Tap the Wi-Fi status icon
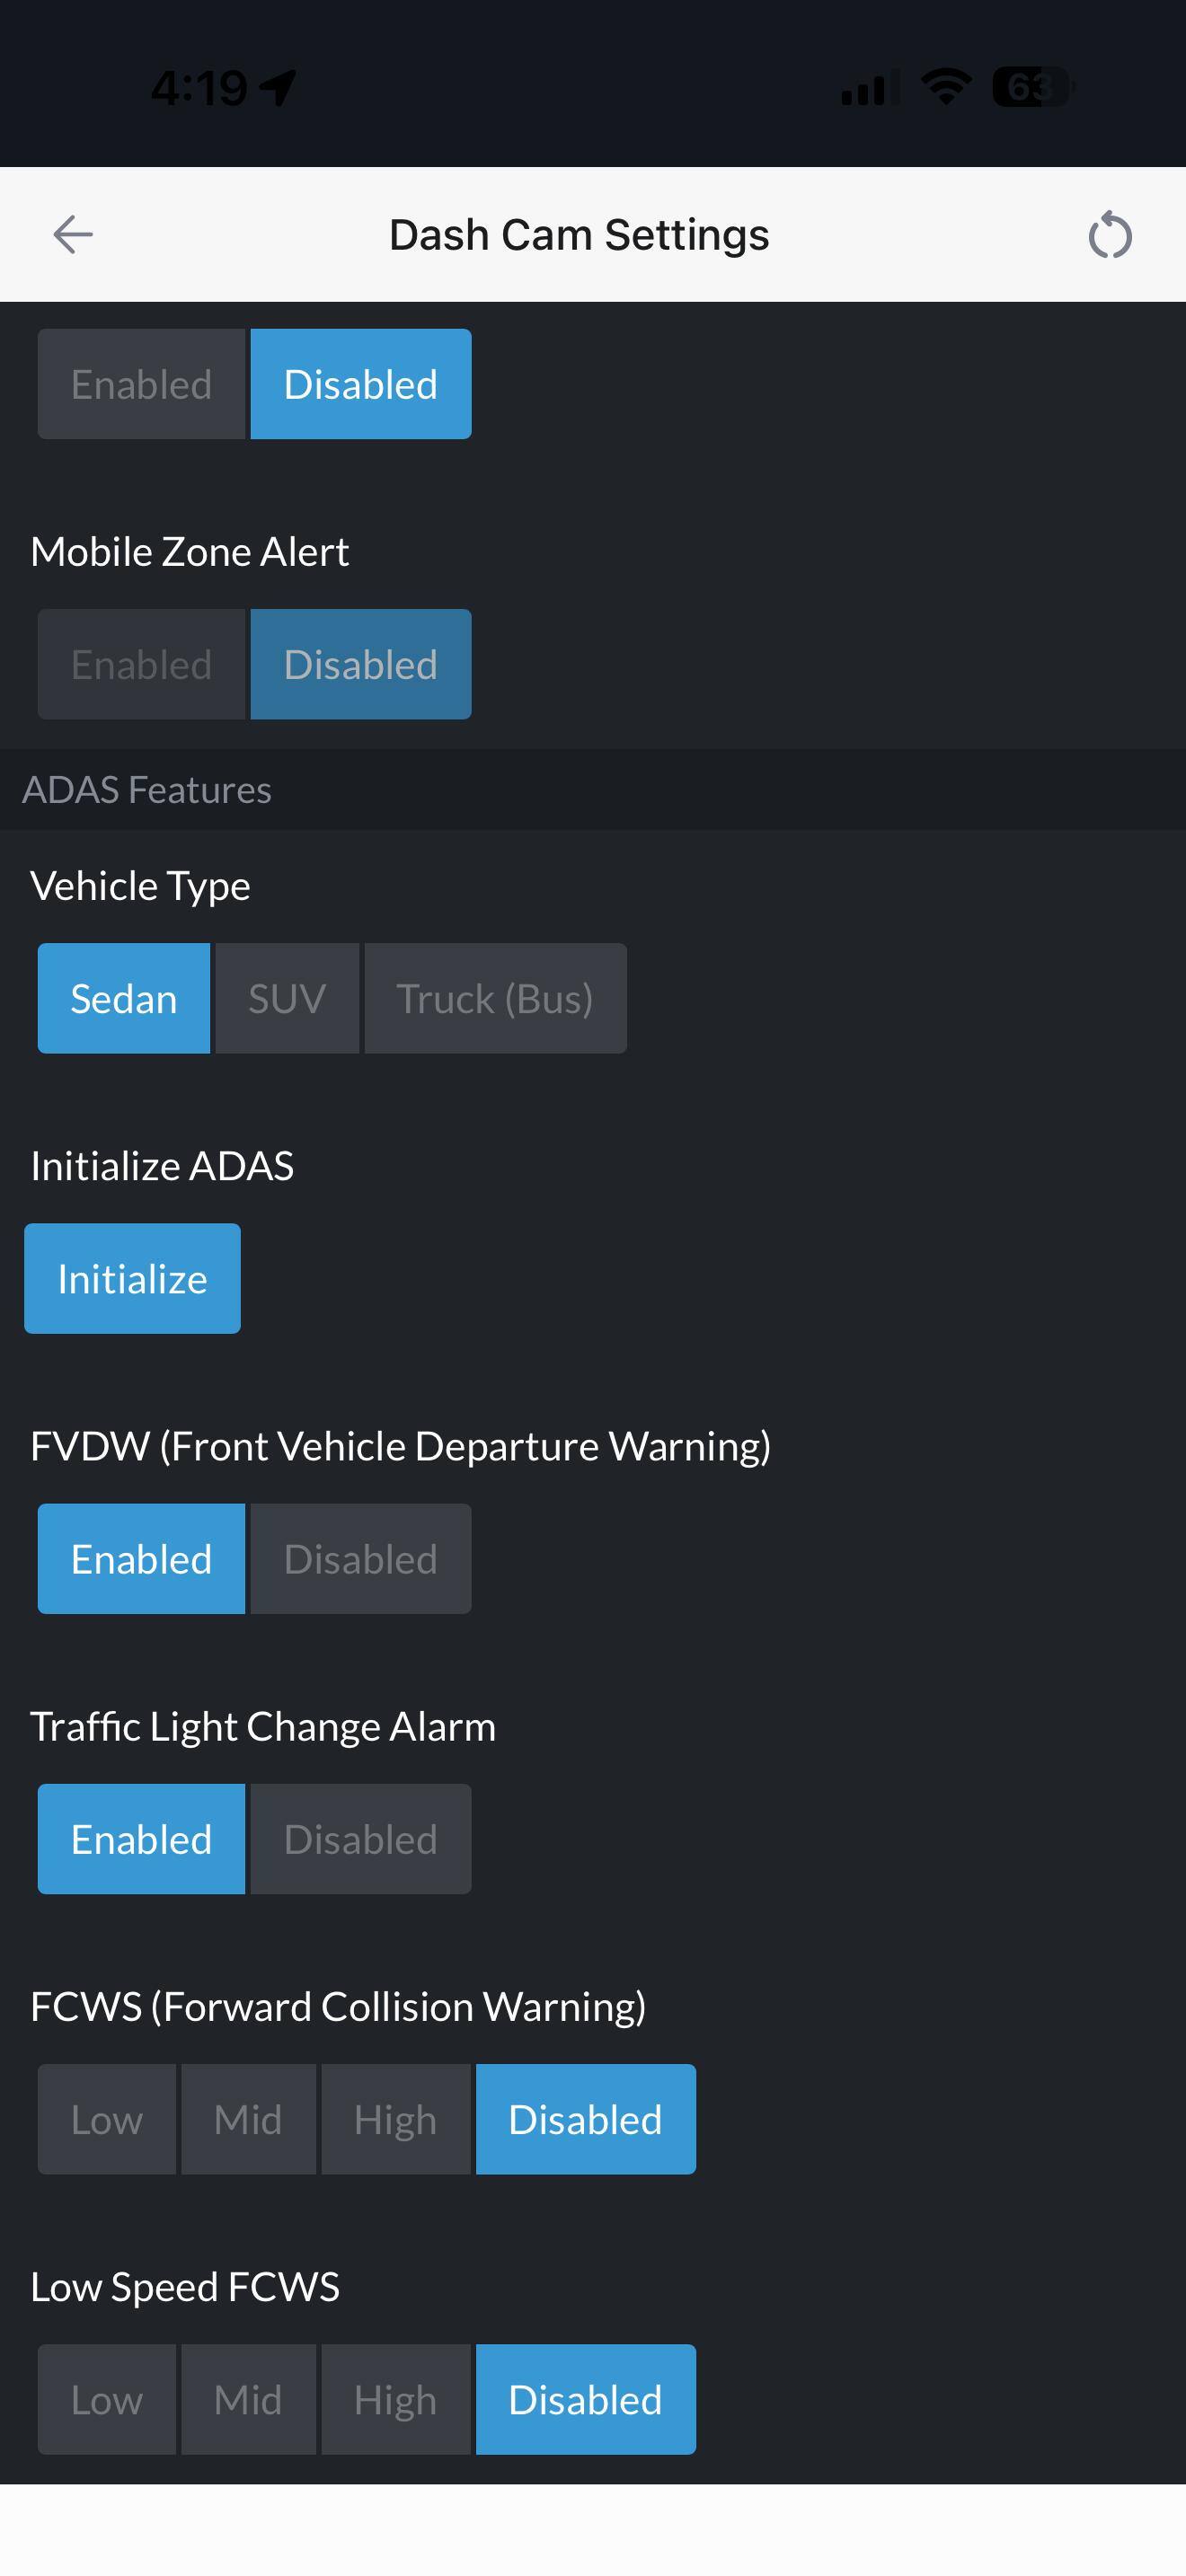Screen dimensions: 1186x2576 tap(945, 87)
